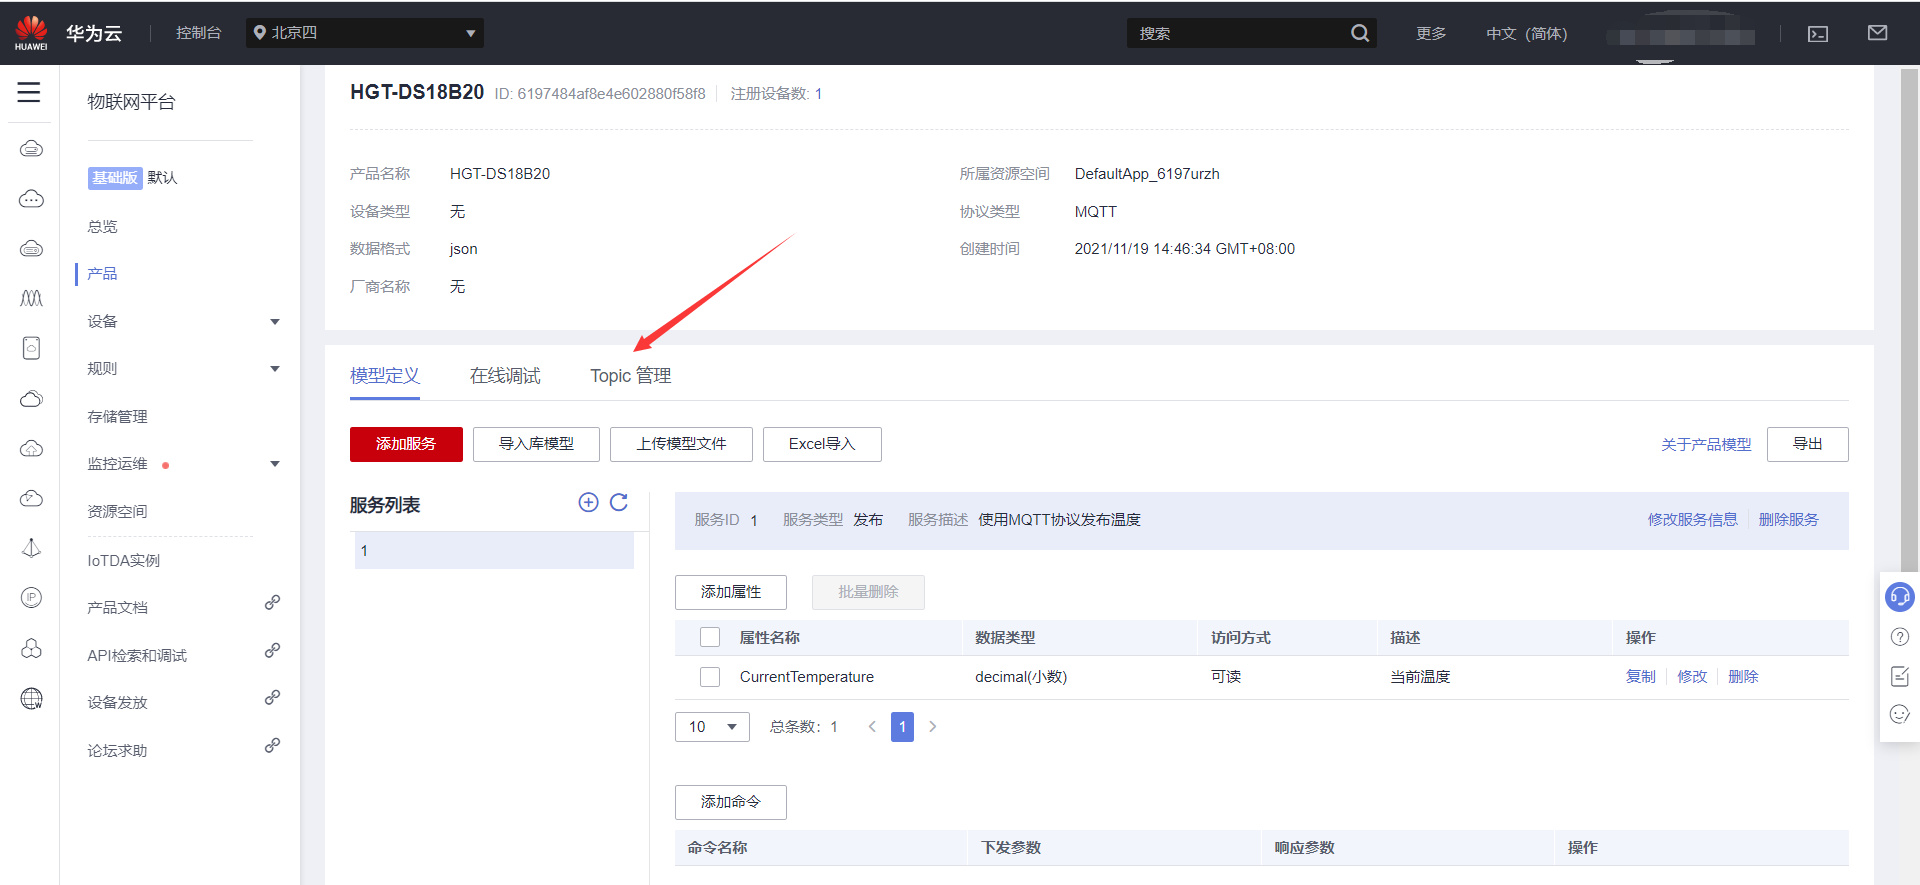Click 修改 for CurrentTemperature
The height and width of the screenshot is (885, 1920).
point(1692,677)
